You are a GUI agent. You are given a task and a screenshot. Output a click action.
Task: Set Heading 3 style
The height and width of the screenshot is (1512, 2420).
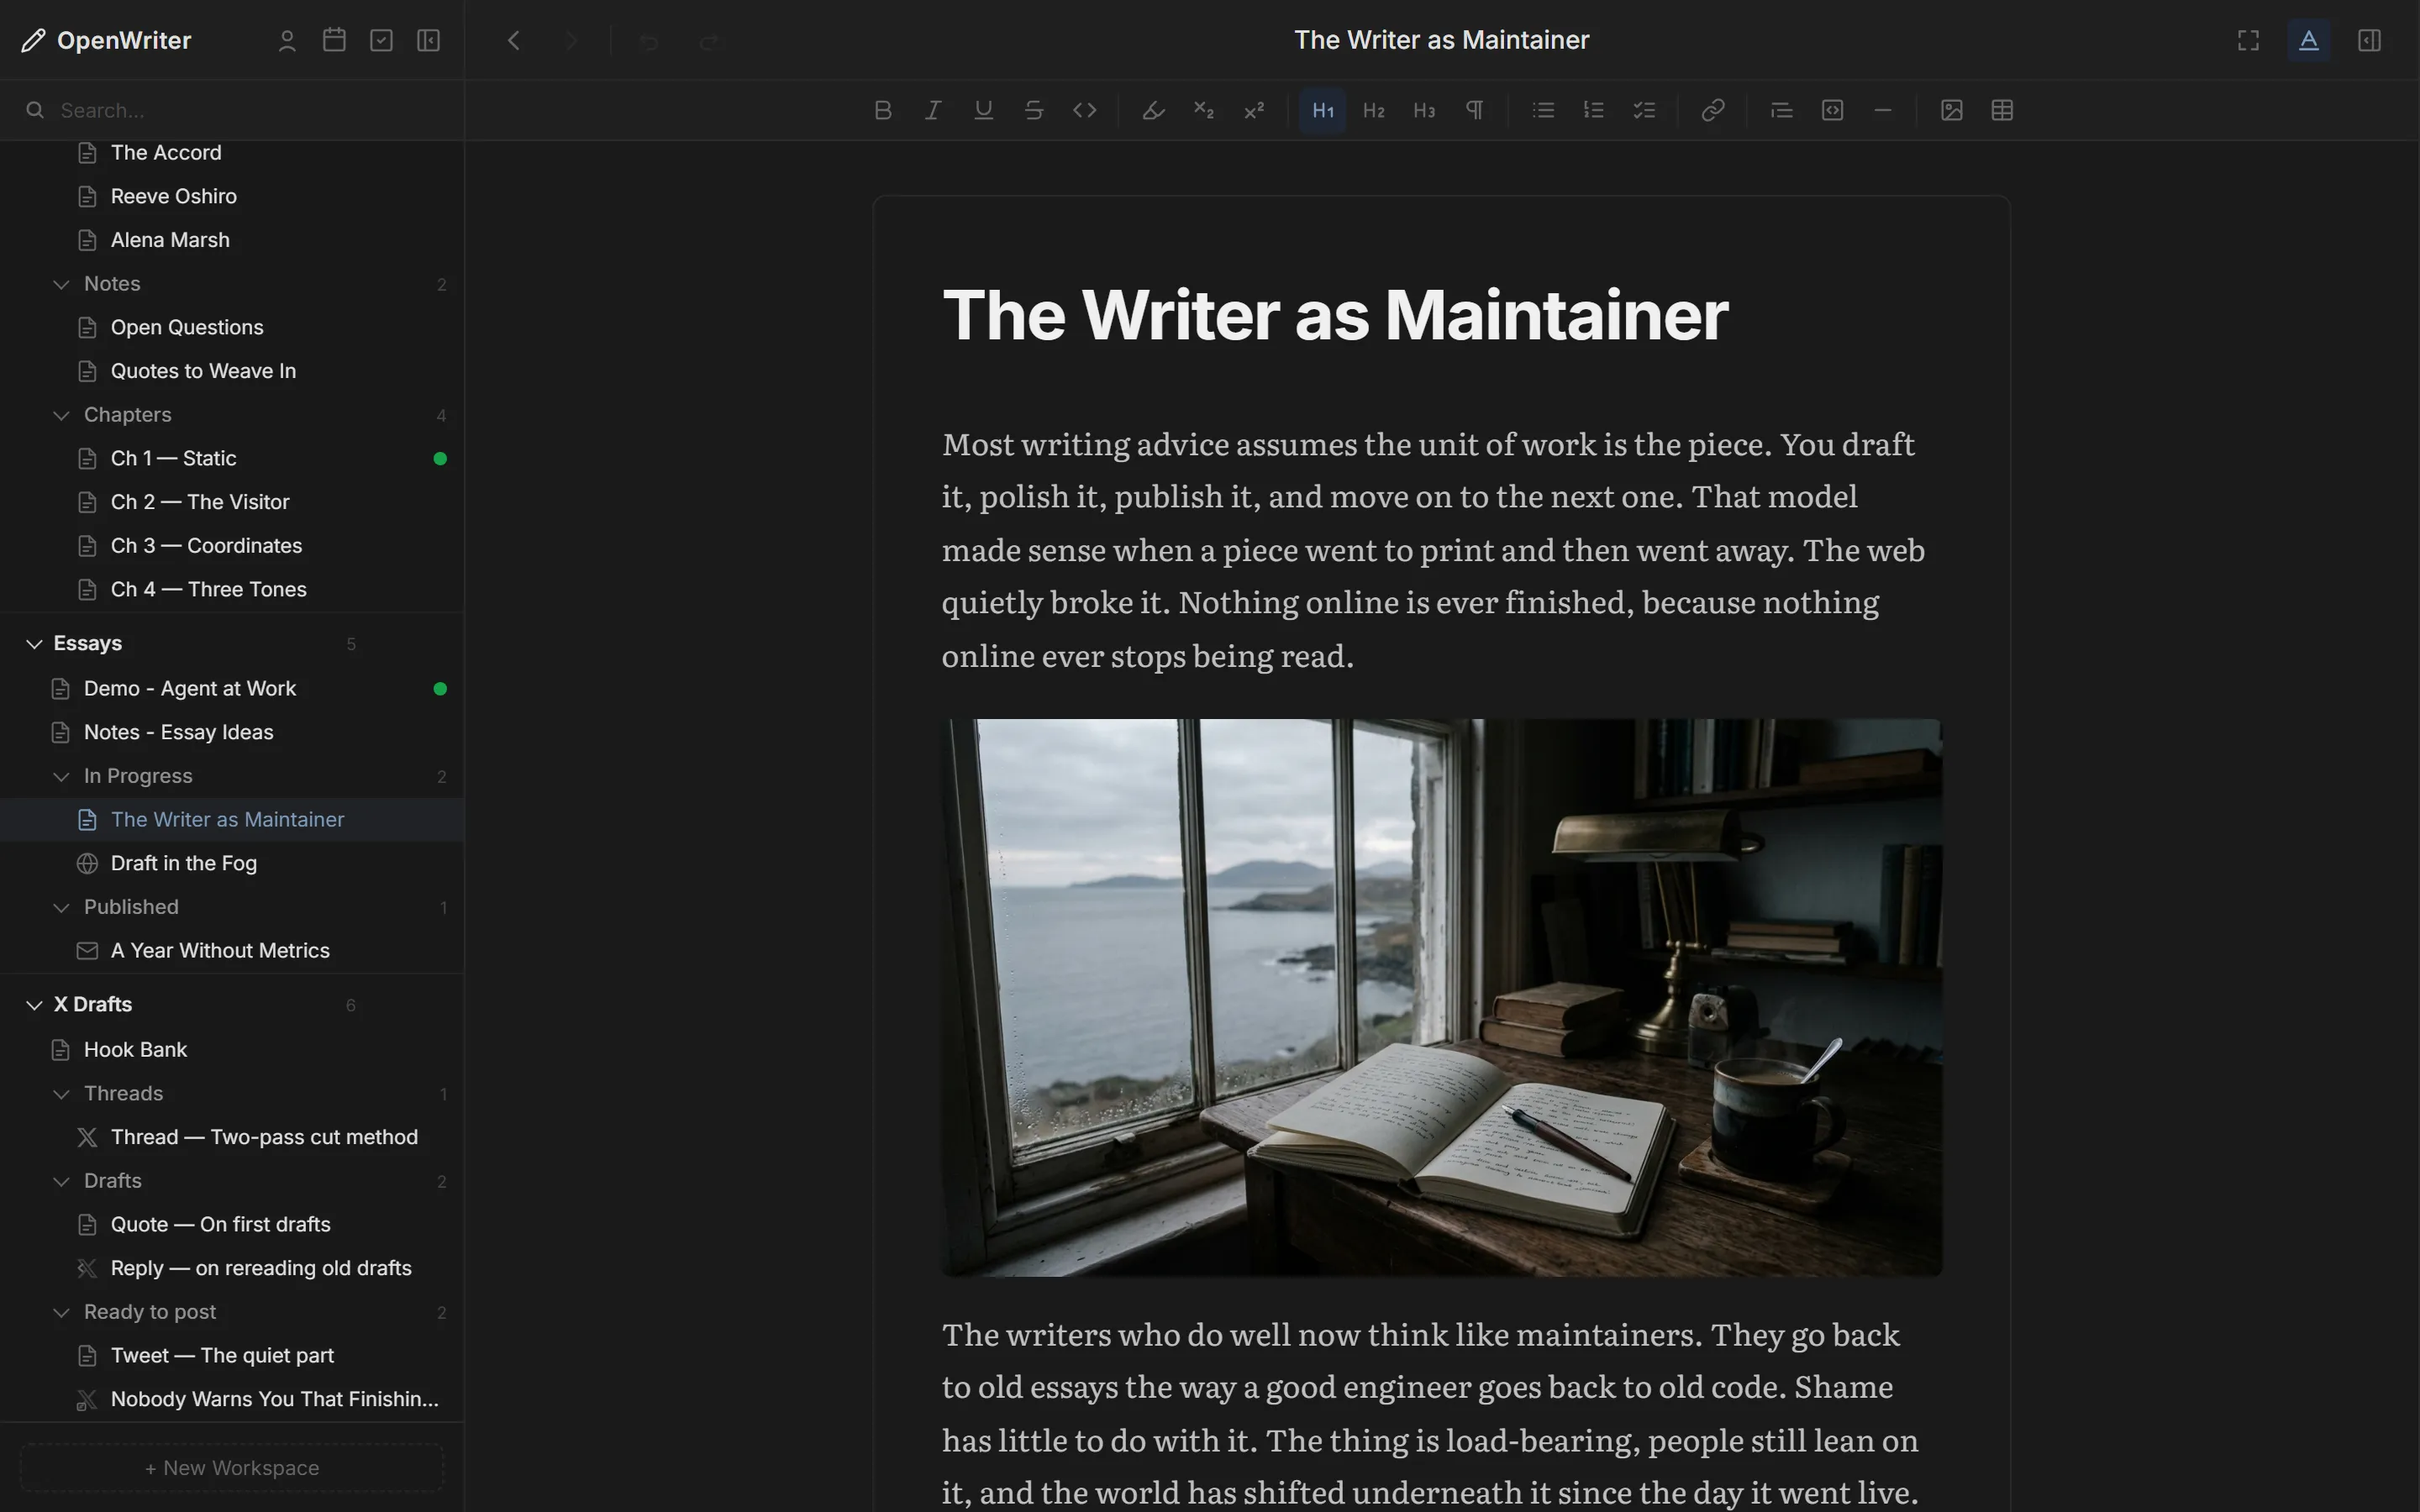(1424, 110)
